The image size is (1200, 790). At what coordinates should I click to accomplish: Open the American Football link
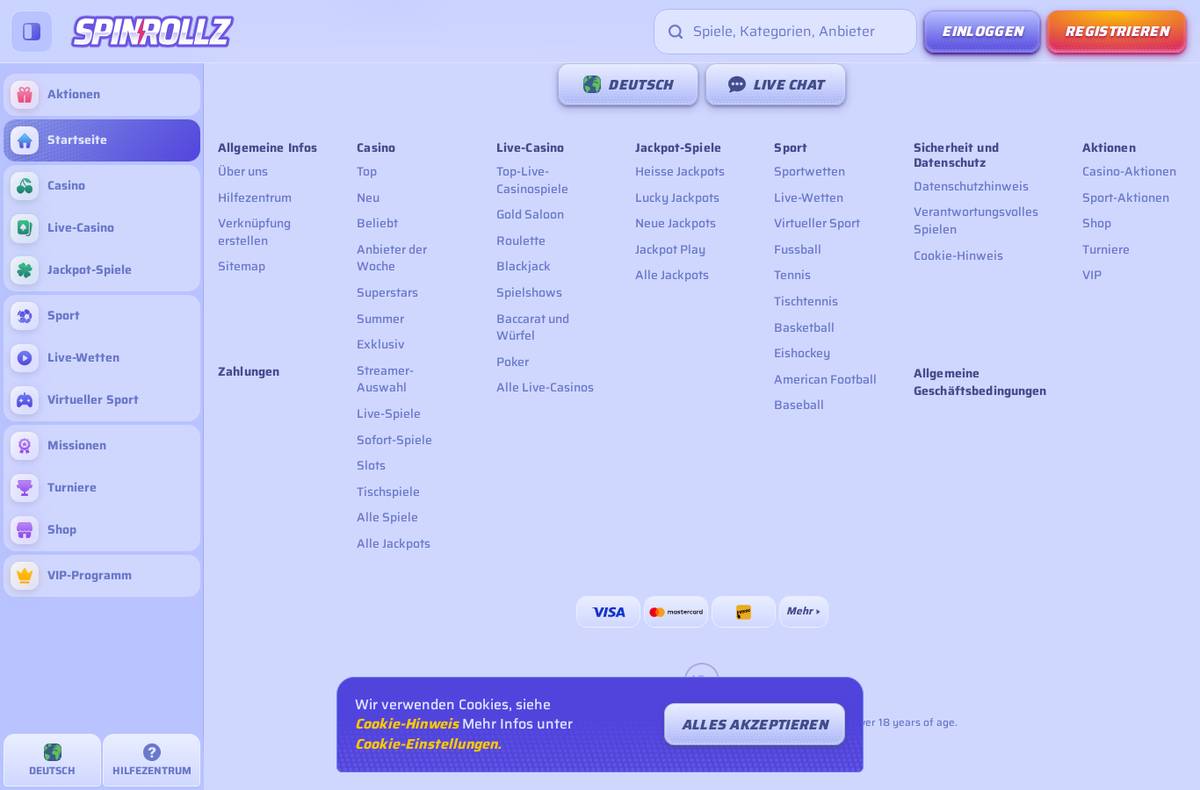pyautogui.click(x=825, y=380)
